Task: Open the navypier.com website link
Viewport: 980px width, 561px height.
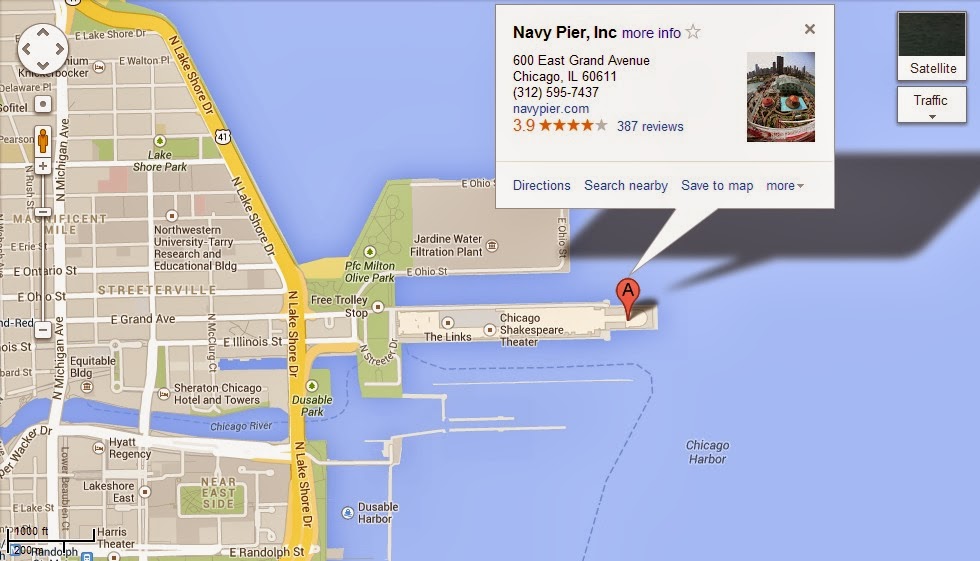Action: pos(551,109)
